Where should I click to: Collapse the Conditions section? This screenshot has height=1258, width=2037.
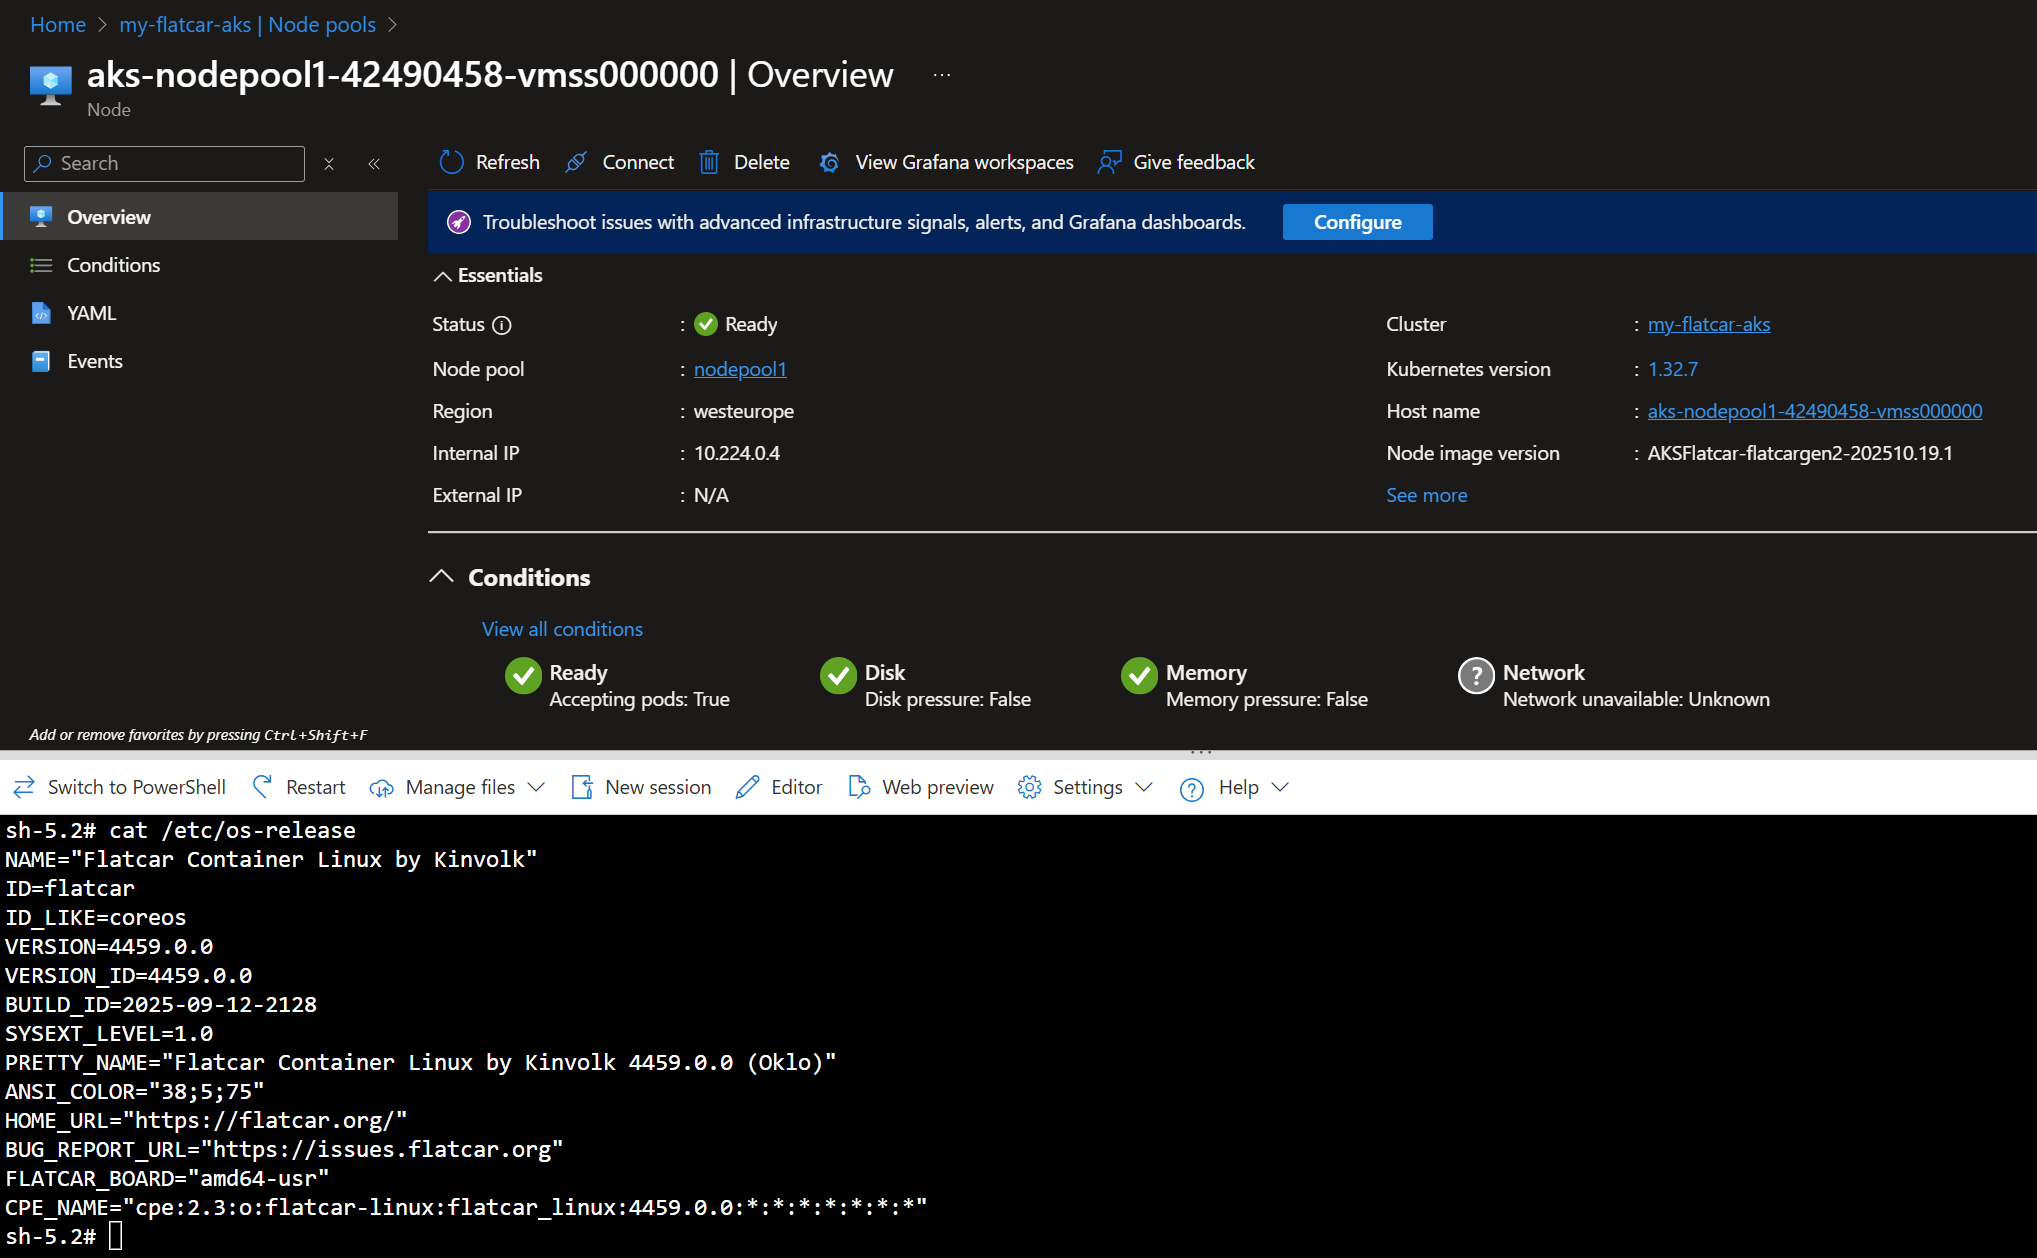coord(442,577)
